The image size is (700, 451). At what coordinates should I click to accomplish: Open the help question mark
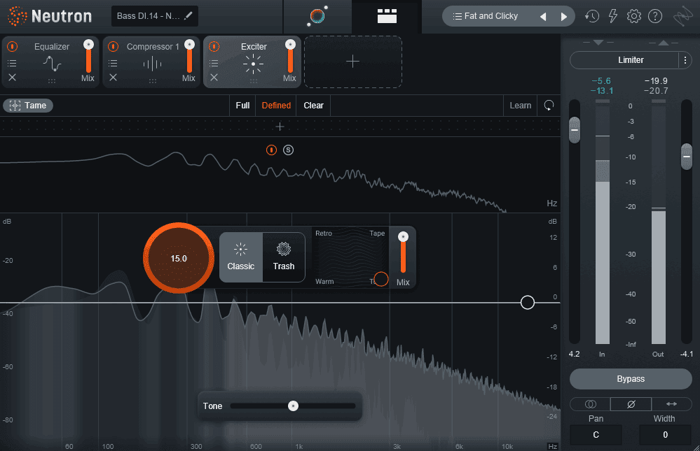655,17
